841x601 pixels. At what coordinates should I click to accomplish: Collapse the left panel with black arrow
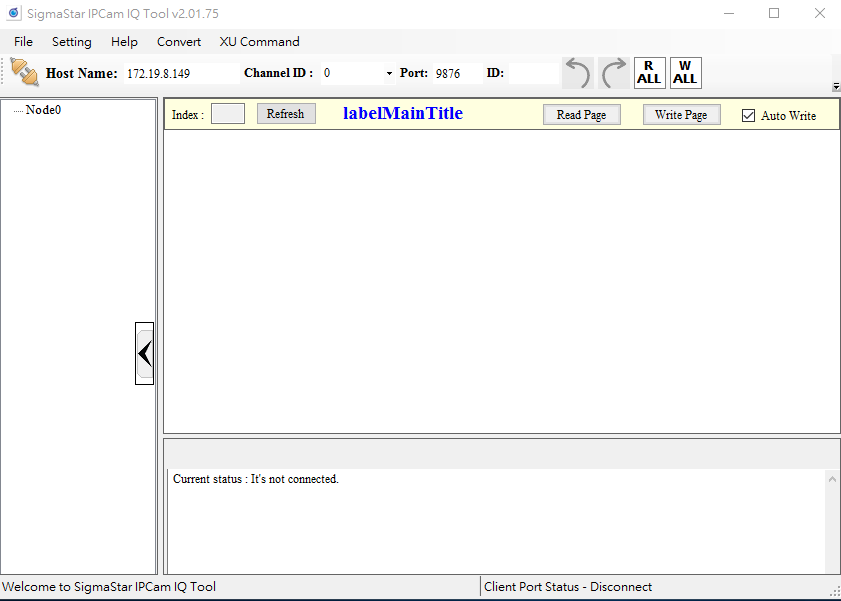145,353
